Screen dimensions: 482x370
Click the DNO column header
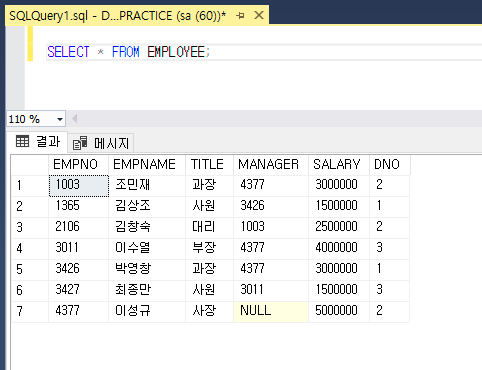(x=390, y=164)
